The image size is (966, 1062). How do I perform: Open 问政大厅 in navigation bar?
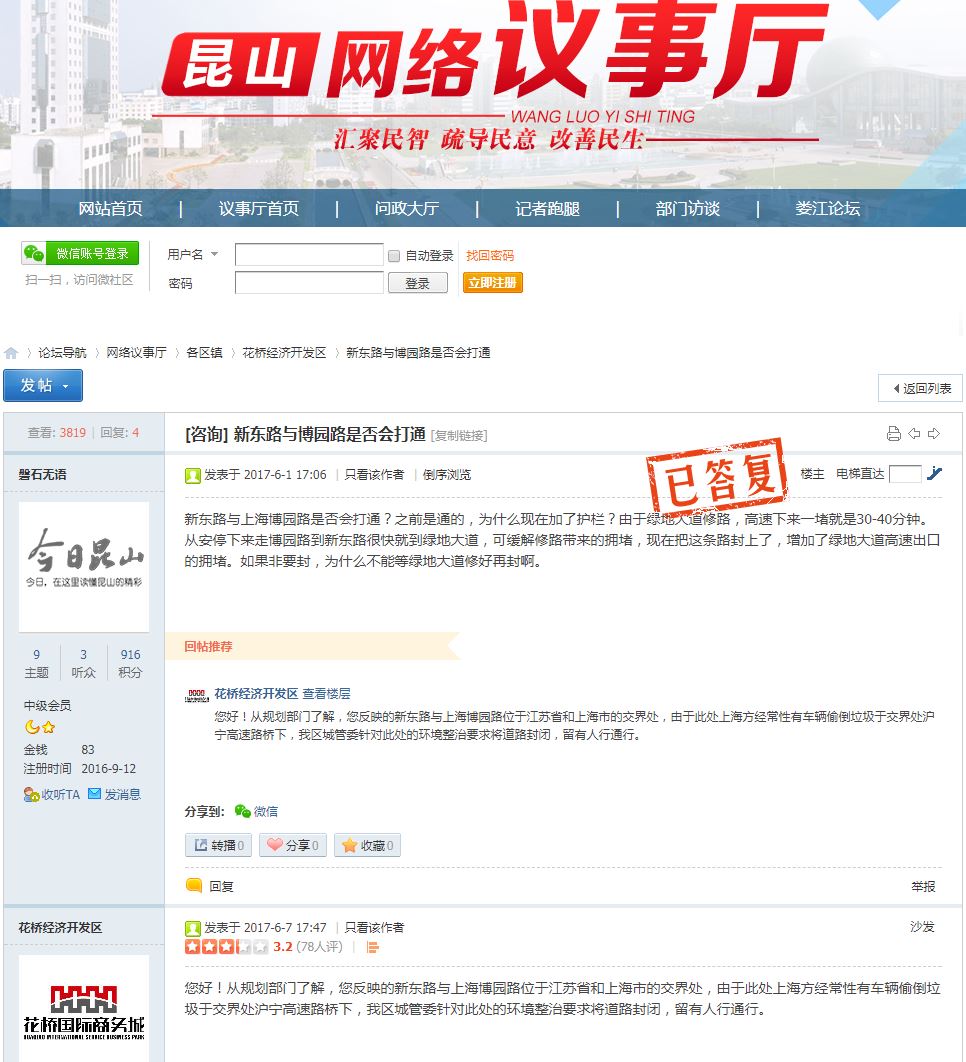pyautogui.click(x=407, y=209)
